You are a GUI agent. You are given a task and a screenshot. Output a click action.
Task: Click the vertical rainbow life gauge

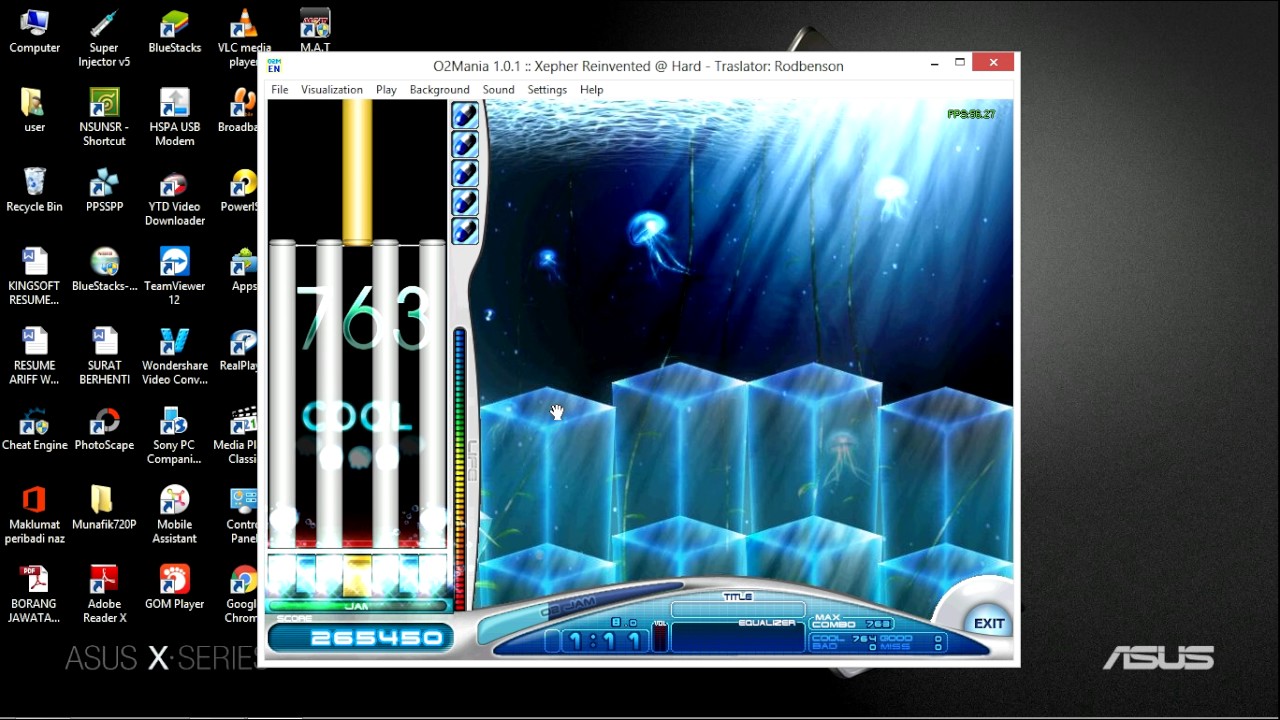[x=459, y=468]
